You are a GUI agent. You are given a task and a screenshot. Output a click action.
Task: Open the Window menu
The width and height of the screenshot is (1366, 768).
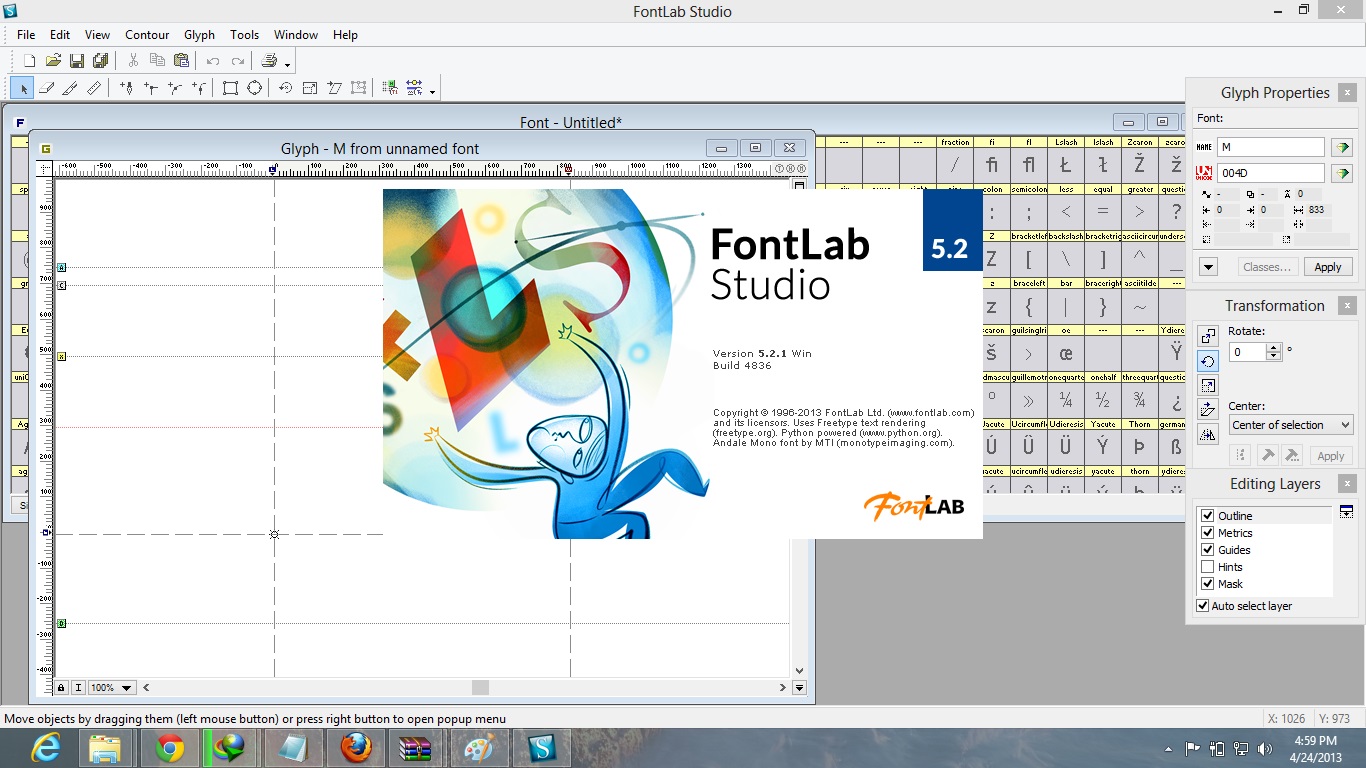click(295, 34)
